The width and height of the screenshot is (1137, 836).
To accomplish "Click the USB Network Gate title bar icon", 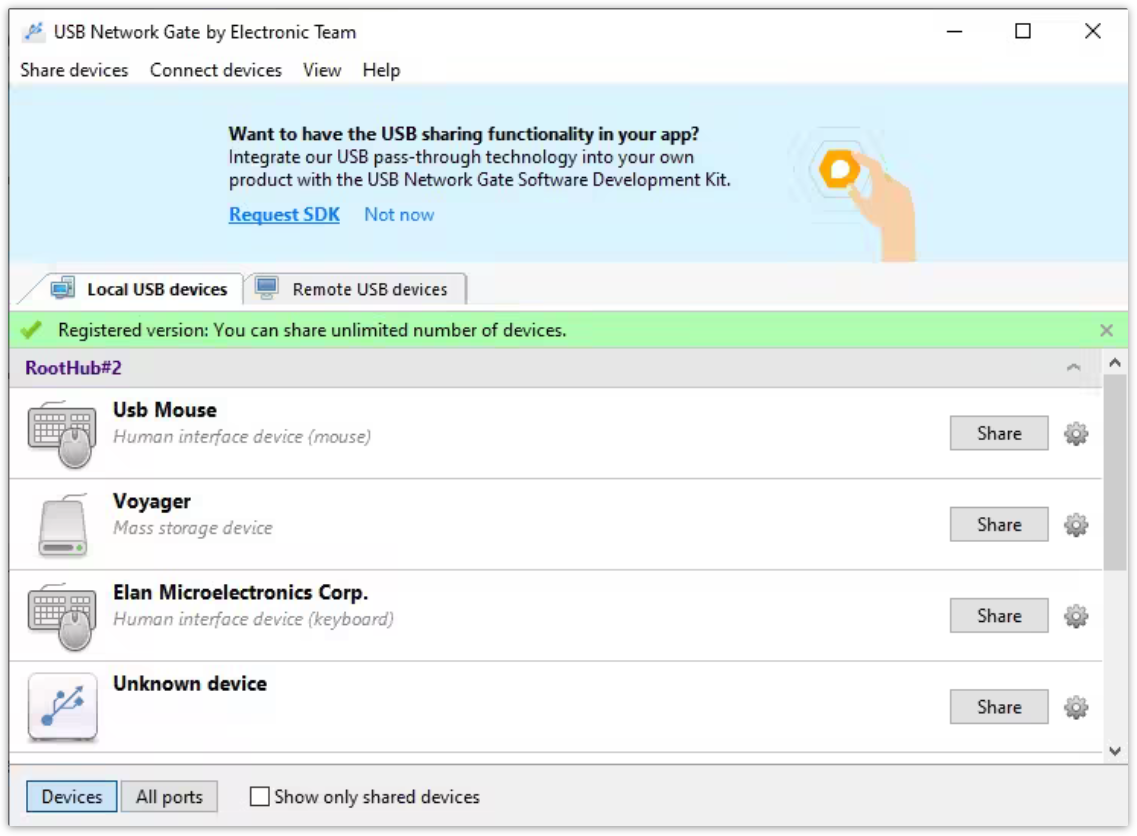I will pyautogui.click(x=33, y=31).
